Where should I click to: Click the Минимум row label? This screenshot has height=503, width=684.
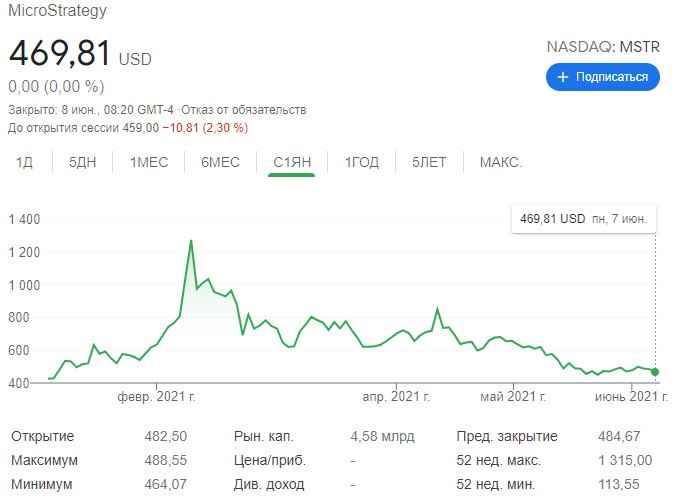[41, 484]
